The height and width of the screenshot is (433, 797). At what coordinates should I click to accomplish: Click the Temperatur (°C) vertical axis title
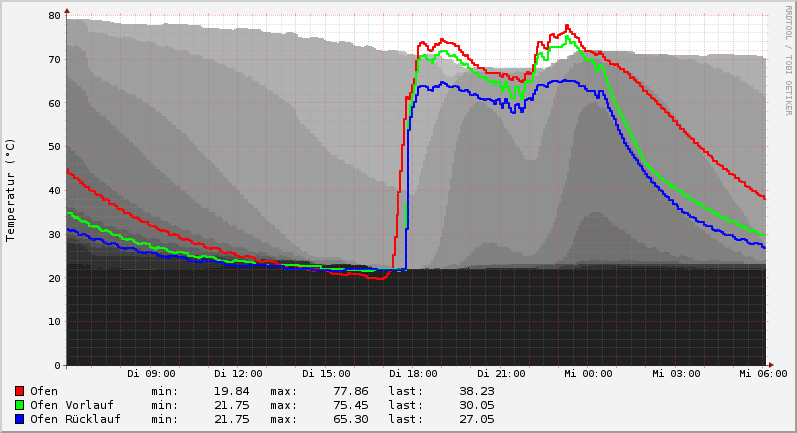click(11, 190)
